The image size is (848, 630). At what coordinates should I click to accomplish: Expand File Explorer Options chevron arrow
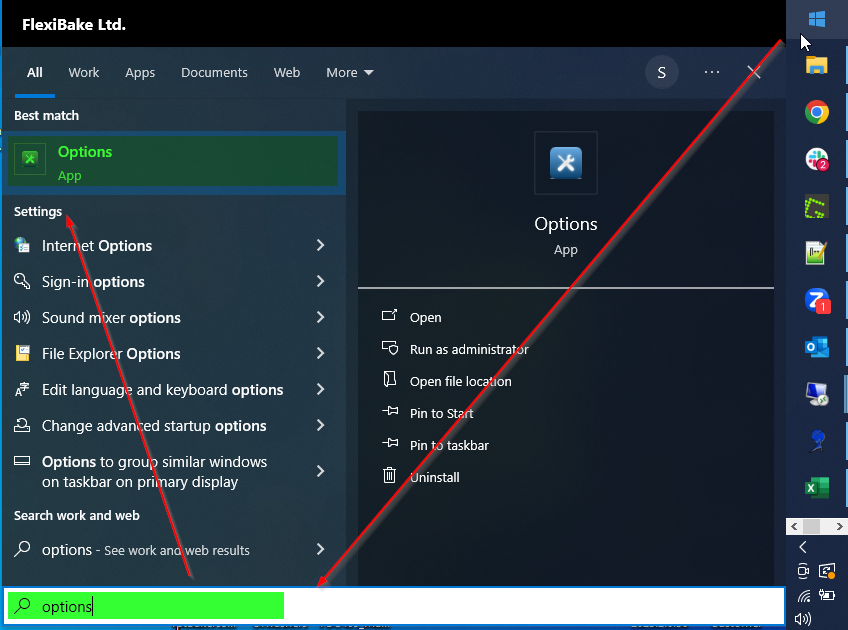pyautogui.click(x=320, y=354)
